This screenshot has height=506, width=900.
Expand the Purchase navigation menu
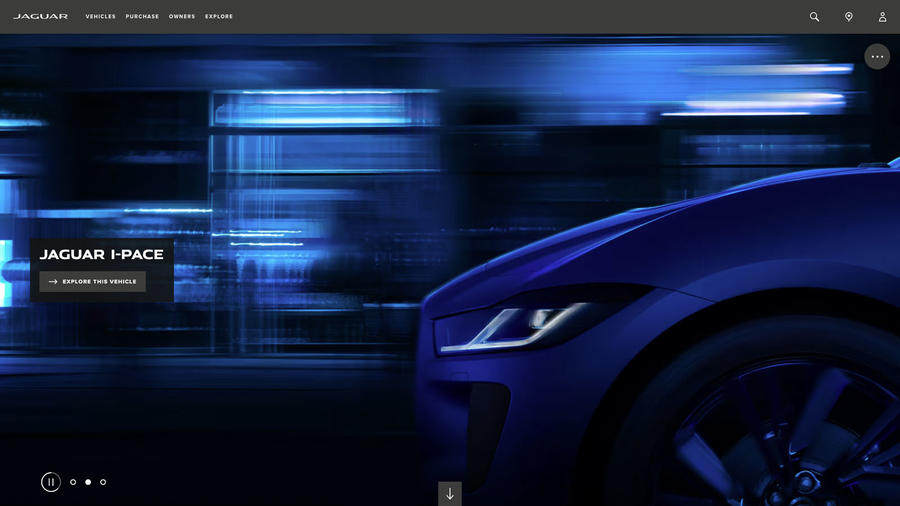(142, 17)
